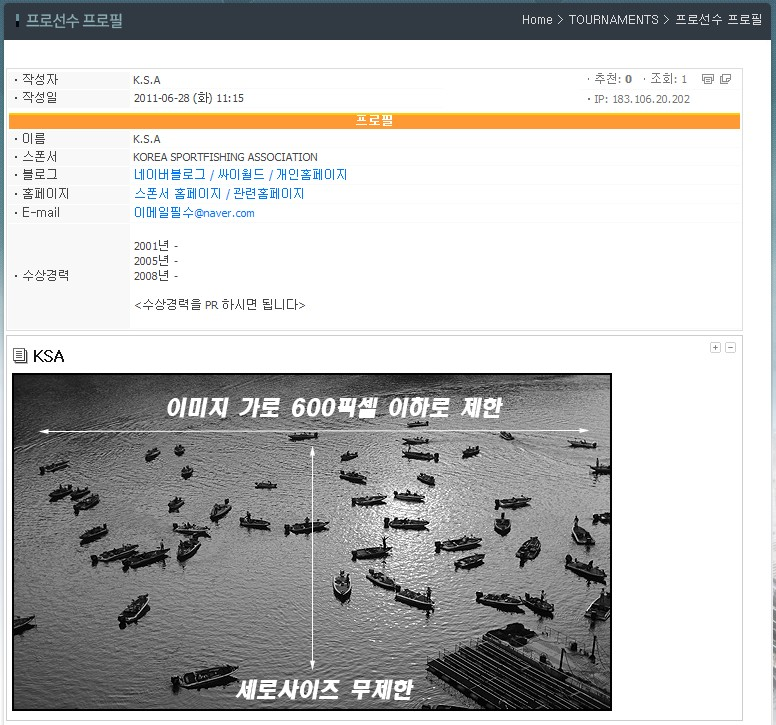Open the 싸이월드 link
This screenshot has width=776, height=725.
tap(241, 174)
